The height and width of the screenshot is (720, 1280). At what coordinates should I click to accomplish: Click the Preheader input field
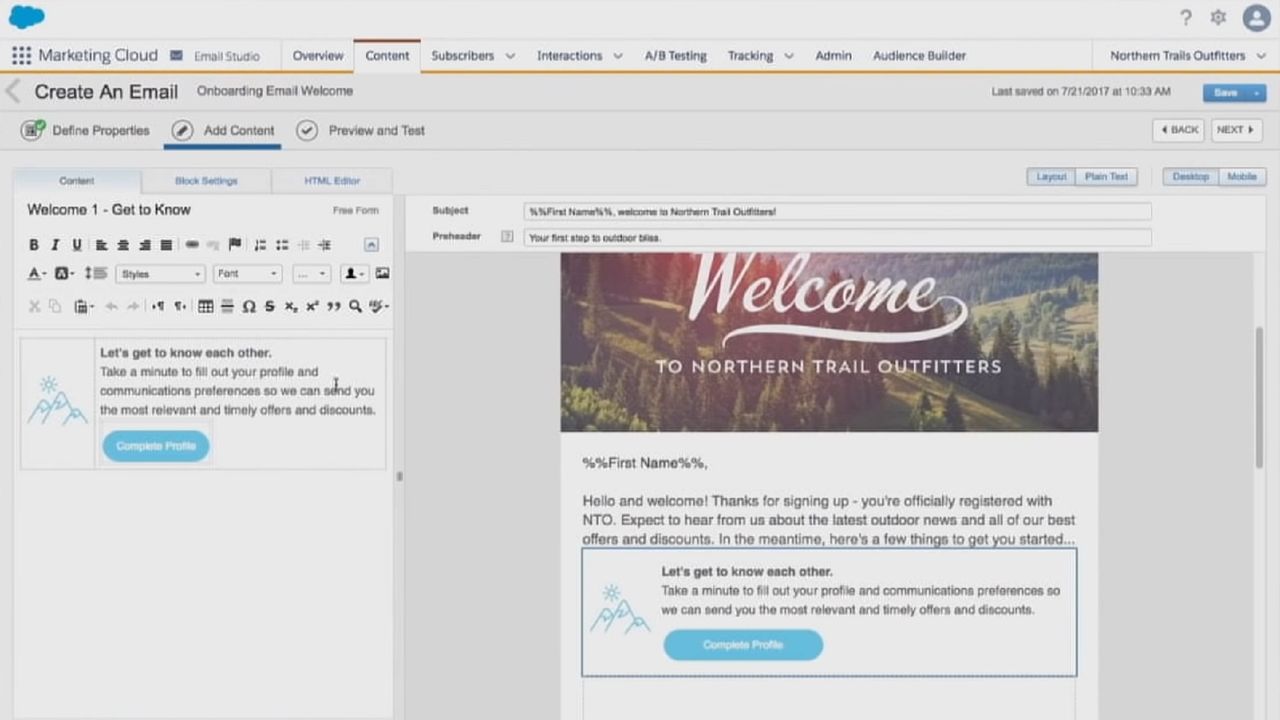(837, 238)
